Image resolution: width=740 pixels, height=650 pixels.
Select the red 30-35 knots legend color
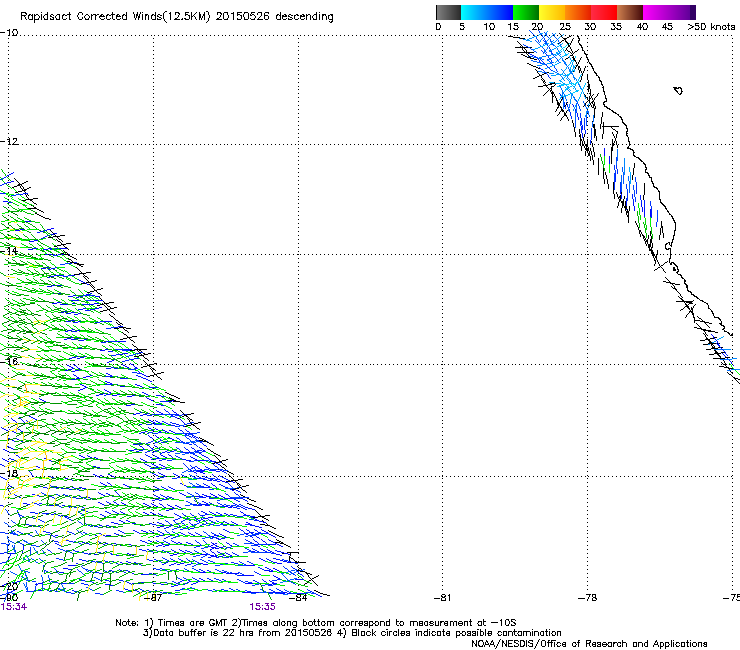pos(604,12)
